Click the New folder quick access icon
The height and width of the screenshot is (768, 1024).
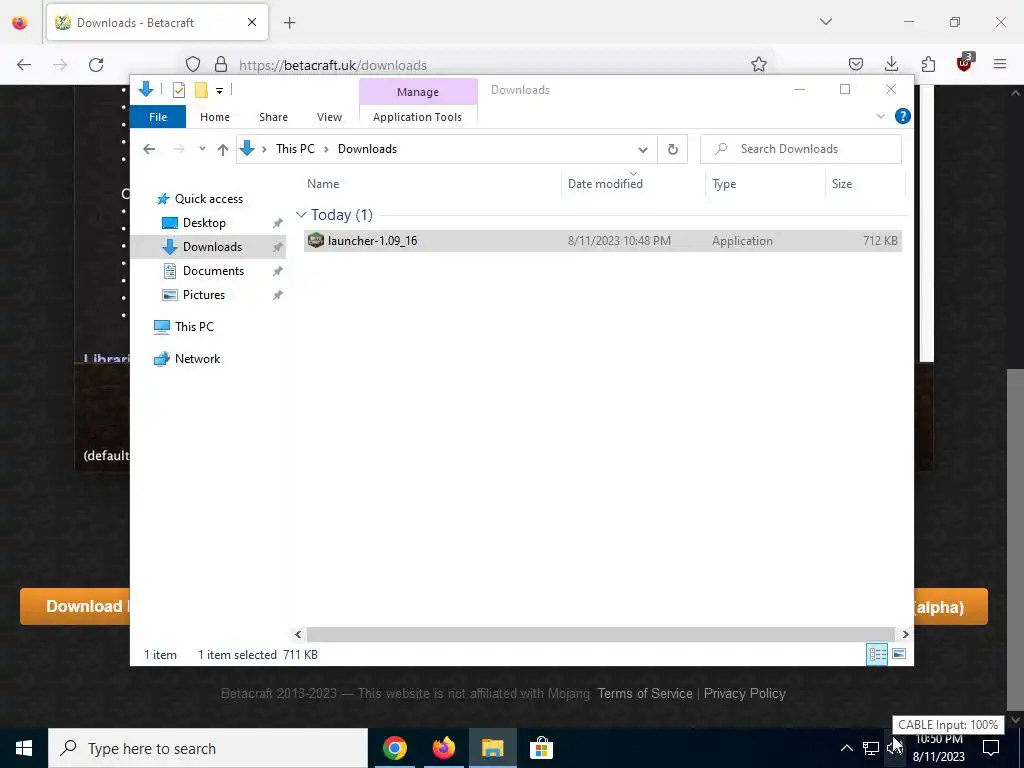pos(201,90)
